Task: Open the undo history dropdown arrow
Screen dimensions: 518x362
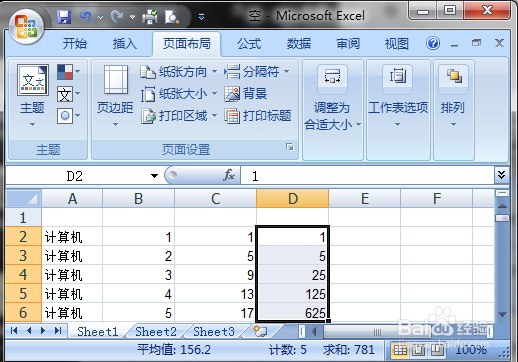Action: 100,17
